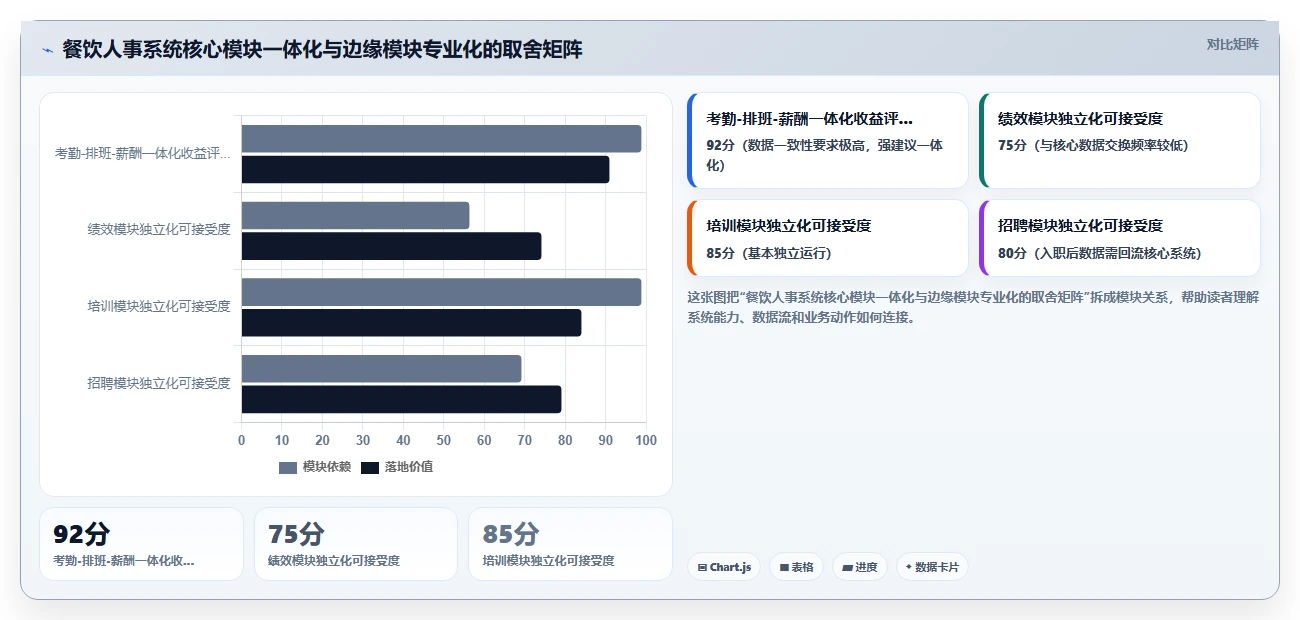
Task: Click the text 80分（入职后数据需回流核心系统）
Action: click(x=1100, y=253)
